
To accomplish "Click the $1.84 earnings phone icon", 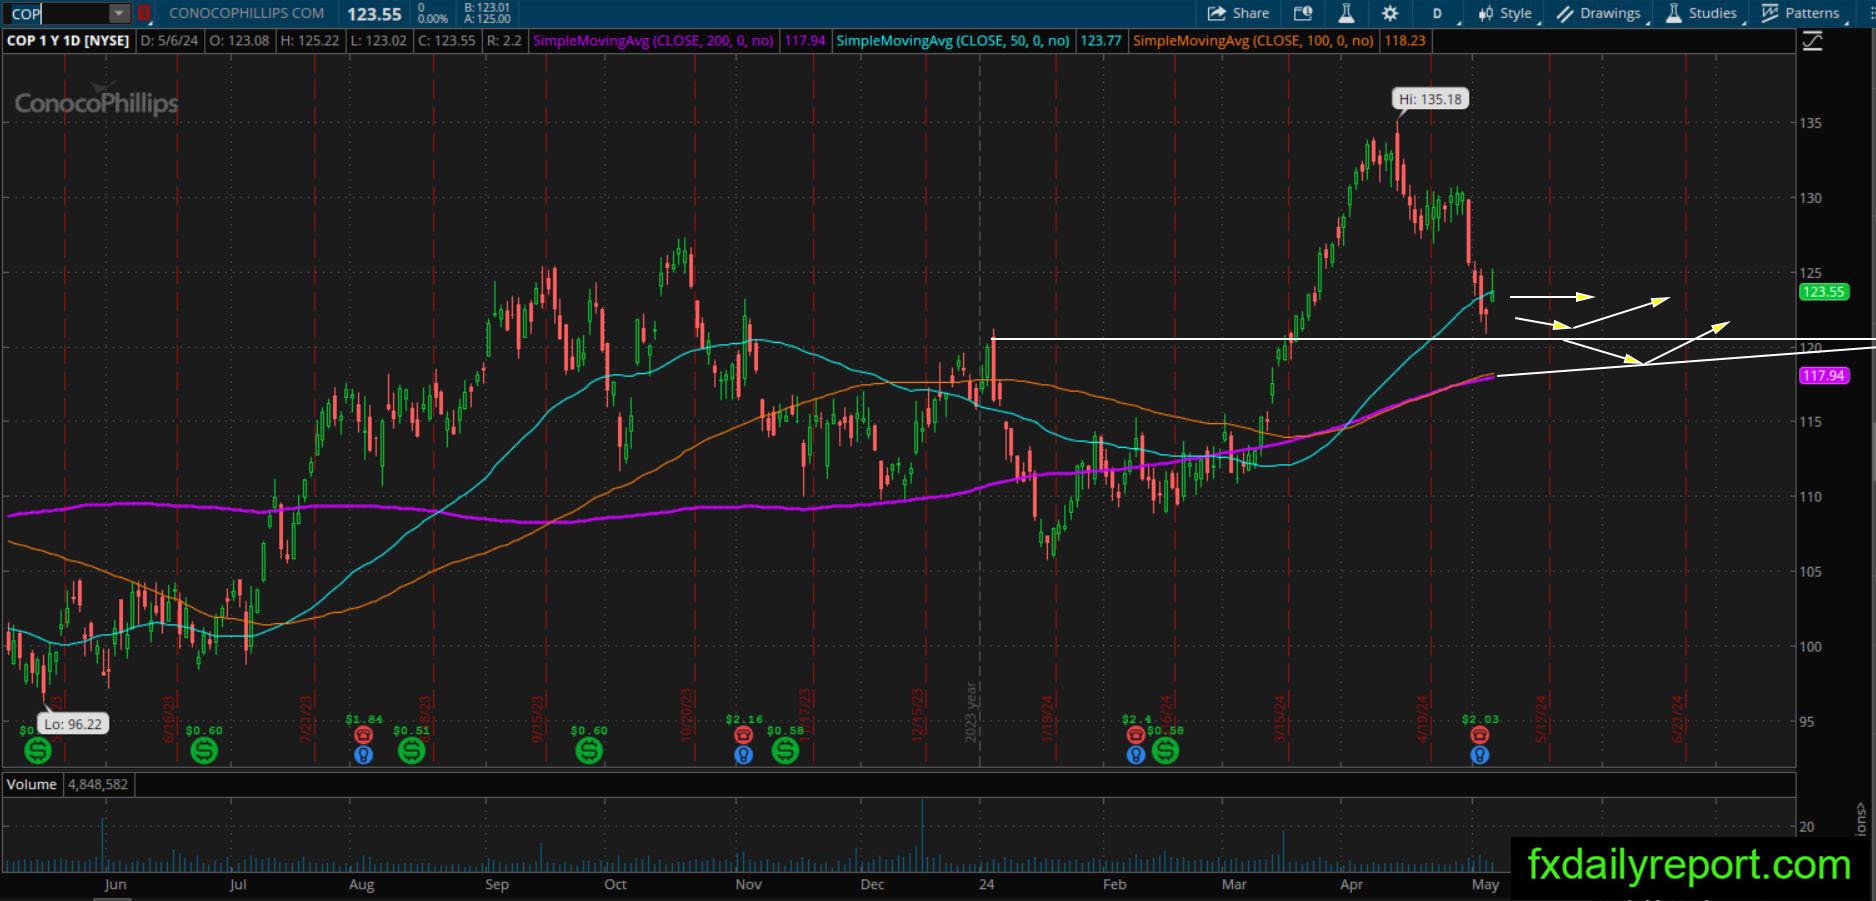I will pyautogui.click(x=363, y=735).
